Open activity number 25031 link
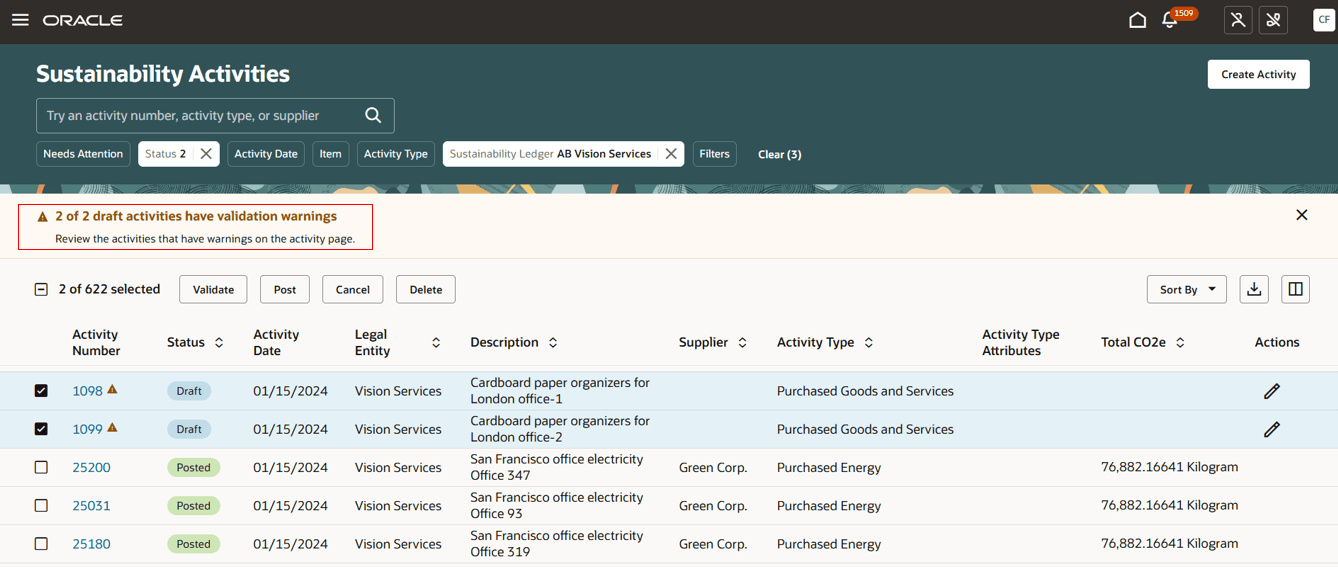The height and width of the screenshot is (567, 1338). tap(91, 506)
